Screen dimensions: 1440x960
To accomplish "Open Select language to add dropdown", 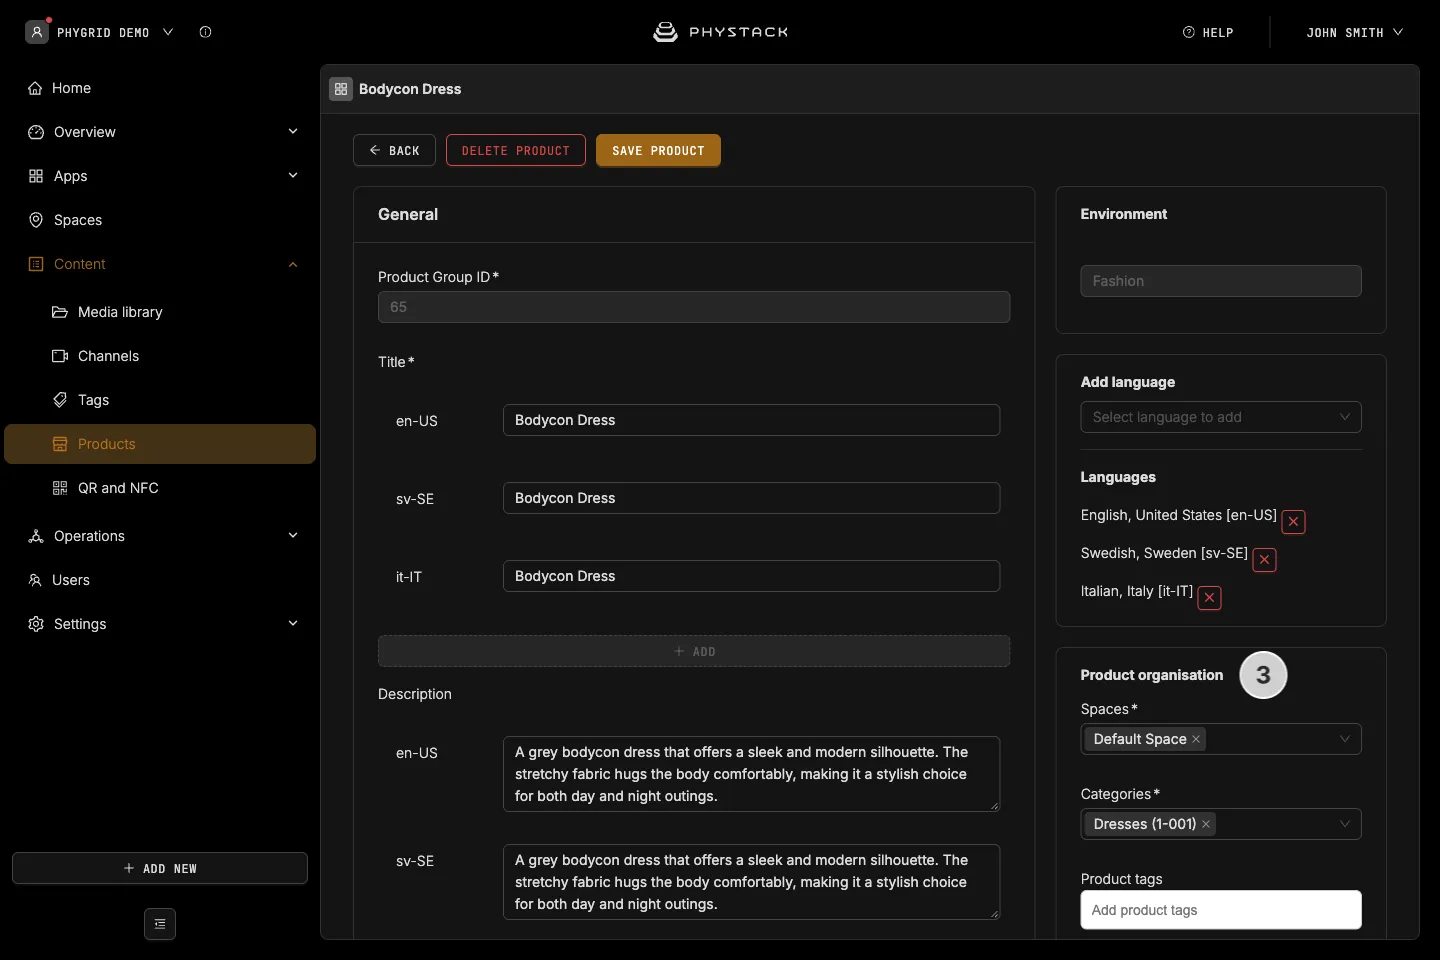I will click(x=1220, y=417).
